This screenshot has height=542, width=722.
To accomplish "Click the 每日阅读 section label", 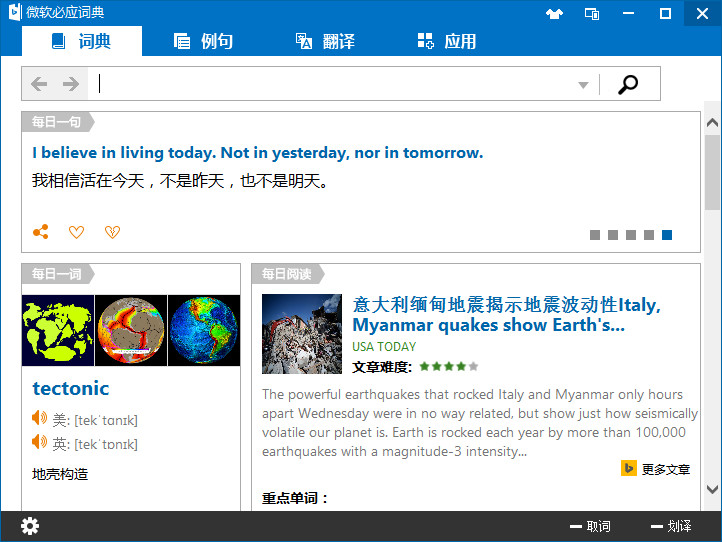I will click(287, 274).
